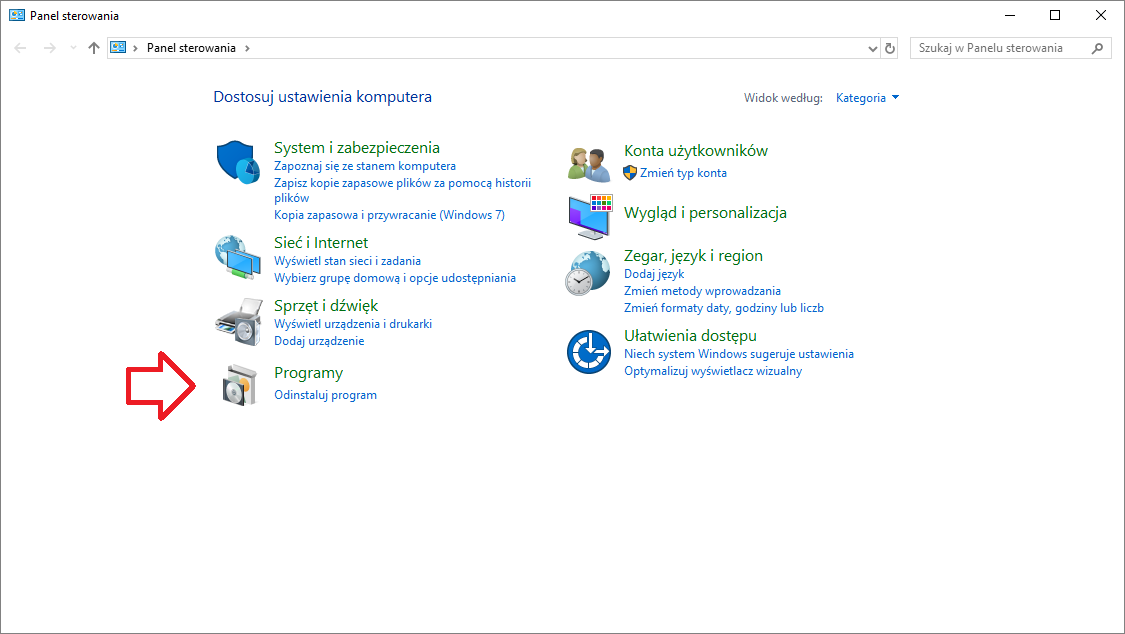Click the Sprzęt i dźwięk printer icon

pos(239,322)
